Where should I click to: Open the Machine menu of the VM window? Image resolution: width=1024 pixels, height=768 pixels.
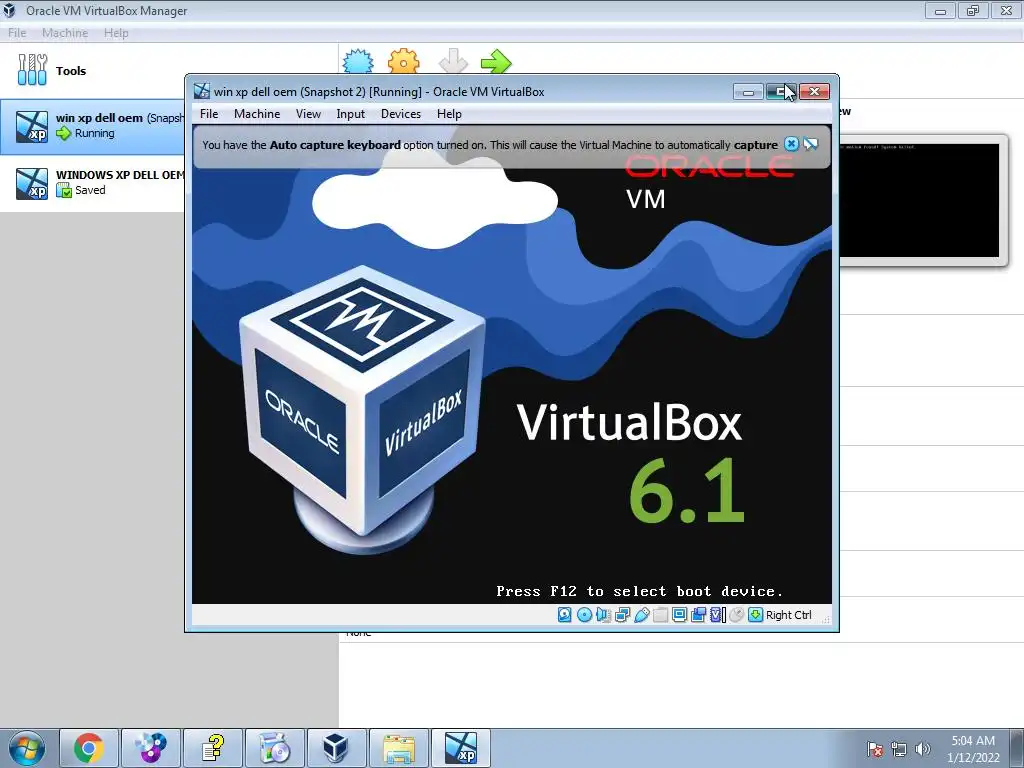(x=257, y=114)
